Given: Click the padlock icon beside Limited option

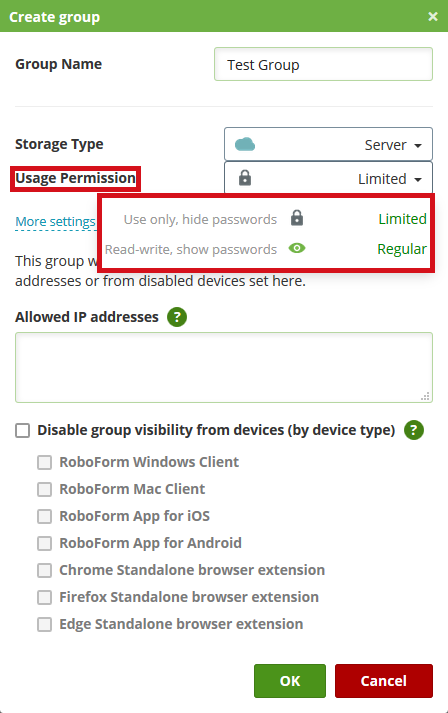Looking at the screenshot, I should 297,218.
